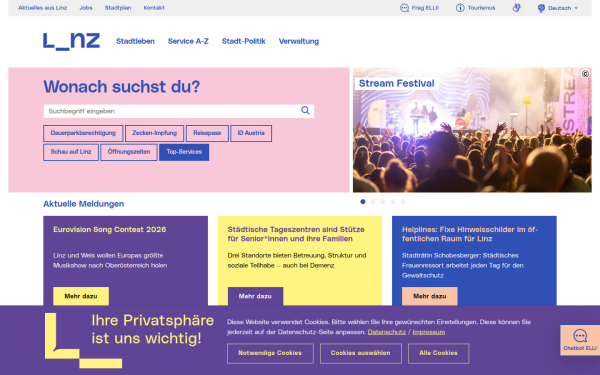Click Mehr dazu on the Tageszentren card

pos(255,296)
